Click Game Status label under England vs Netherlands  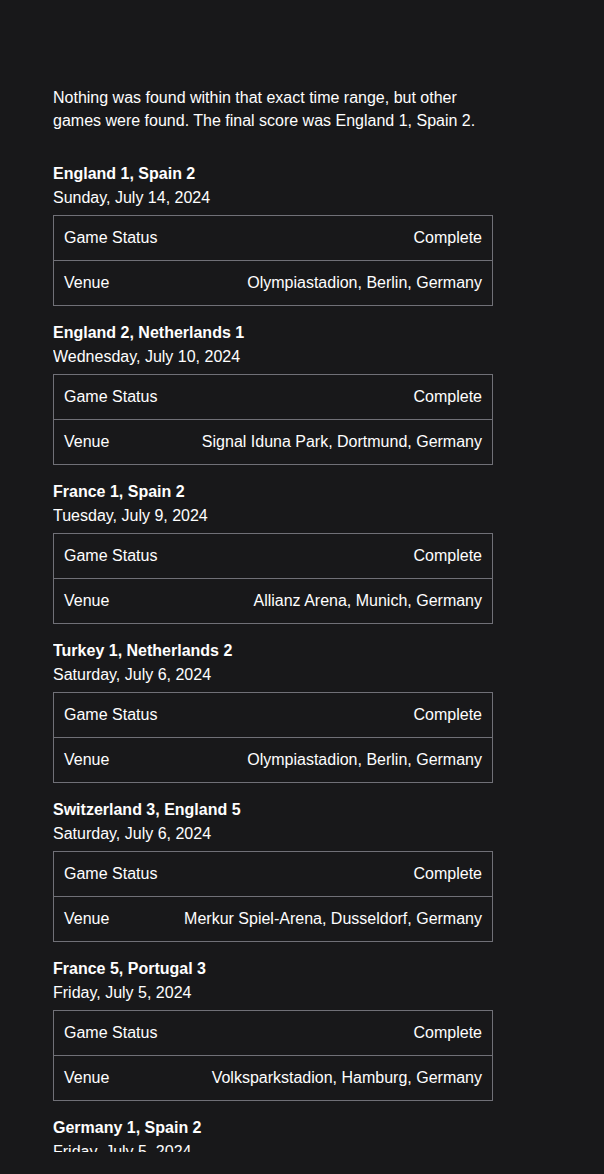tap(110, 396)
